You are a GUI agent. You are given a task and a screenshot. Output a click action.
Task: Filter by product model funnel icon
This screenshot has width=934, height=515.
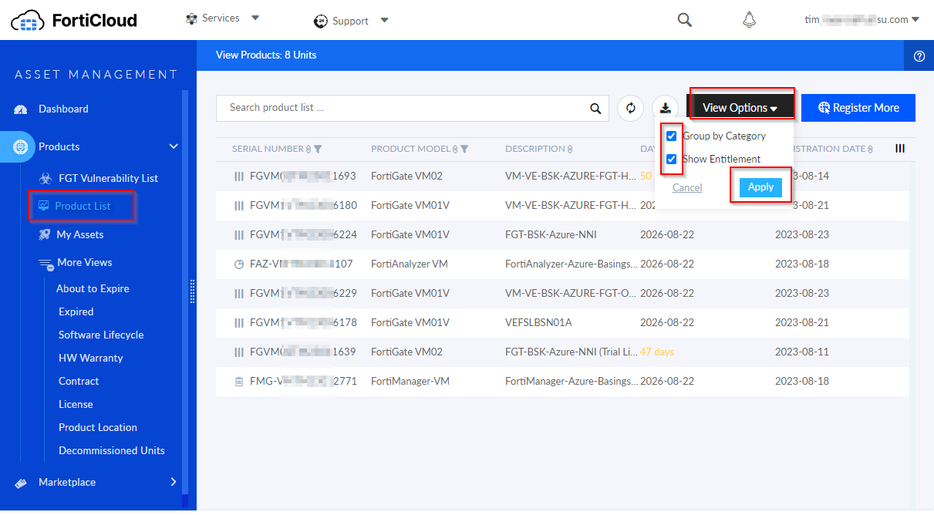point(464,149)
